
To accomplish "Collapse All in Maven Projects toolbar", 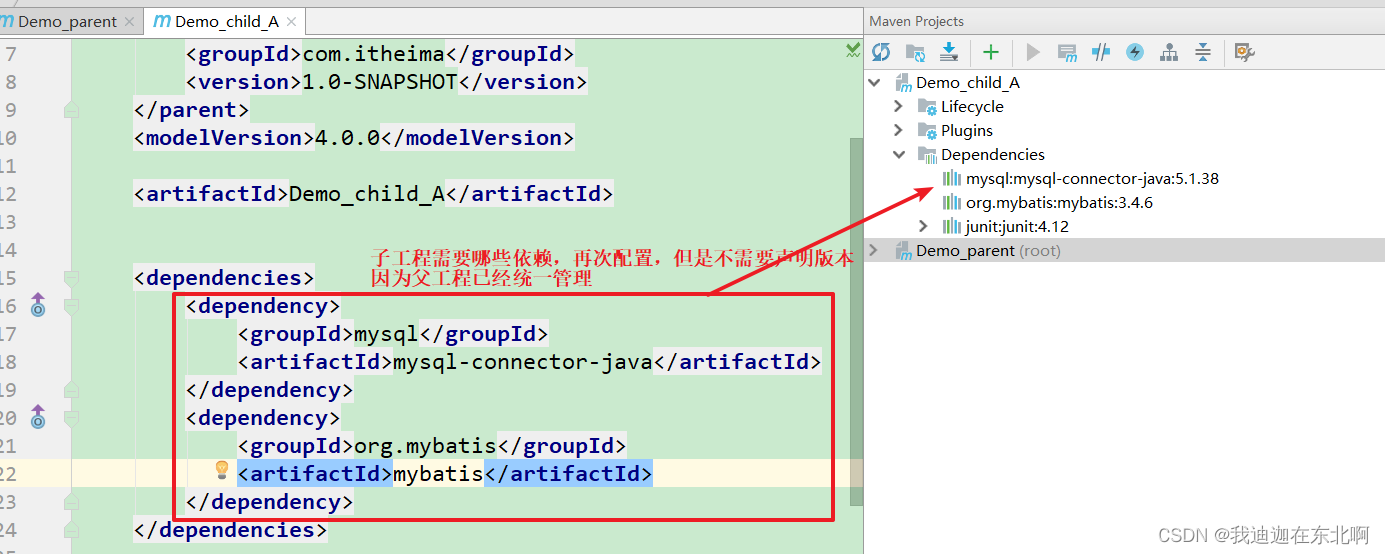I will tap(1203, 52).
